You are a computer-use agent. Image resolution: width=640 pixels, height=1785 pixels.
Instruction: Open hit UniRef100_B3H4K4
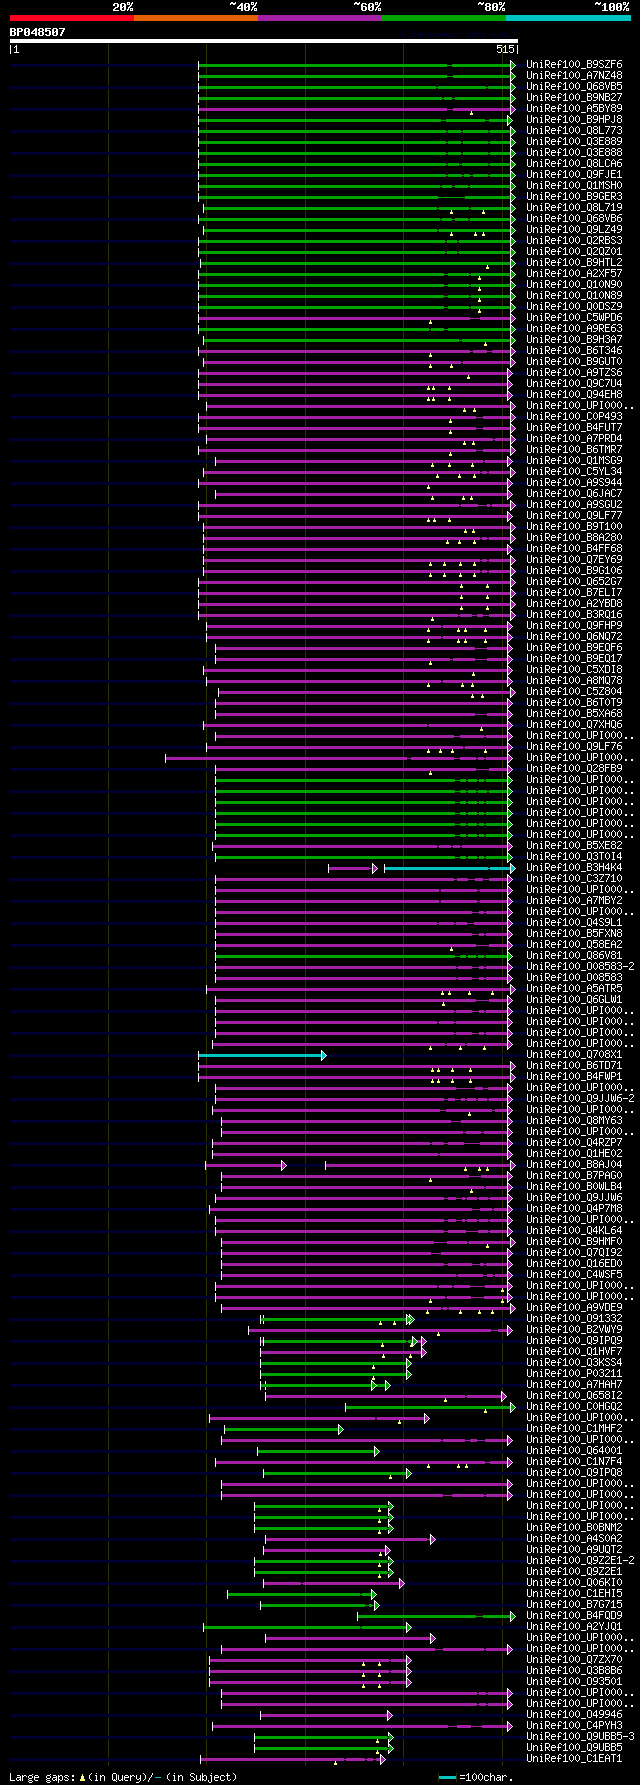[x=574, y=868]
